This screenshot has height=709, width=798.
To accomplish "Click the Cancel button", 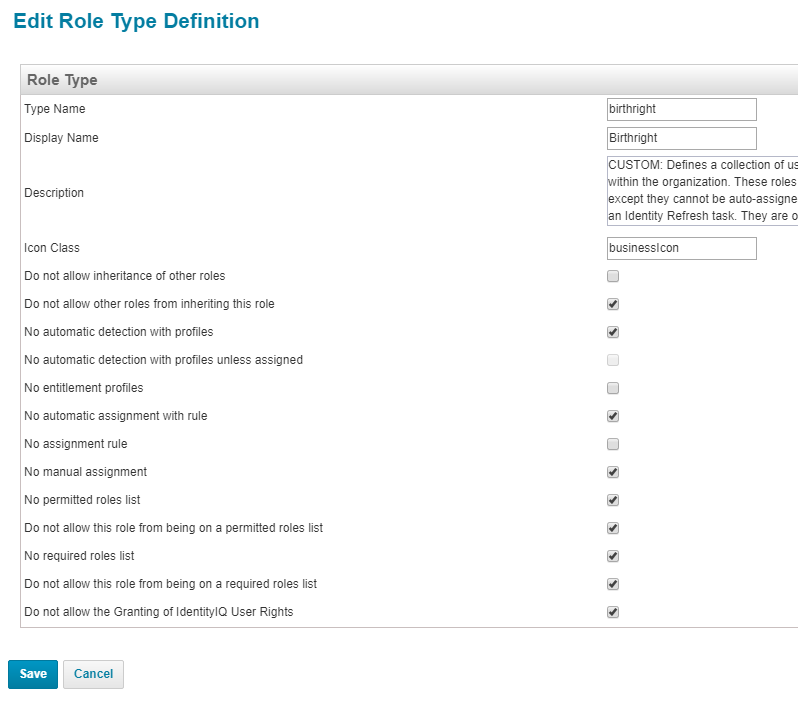I will (x=93, y=674).
